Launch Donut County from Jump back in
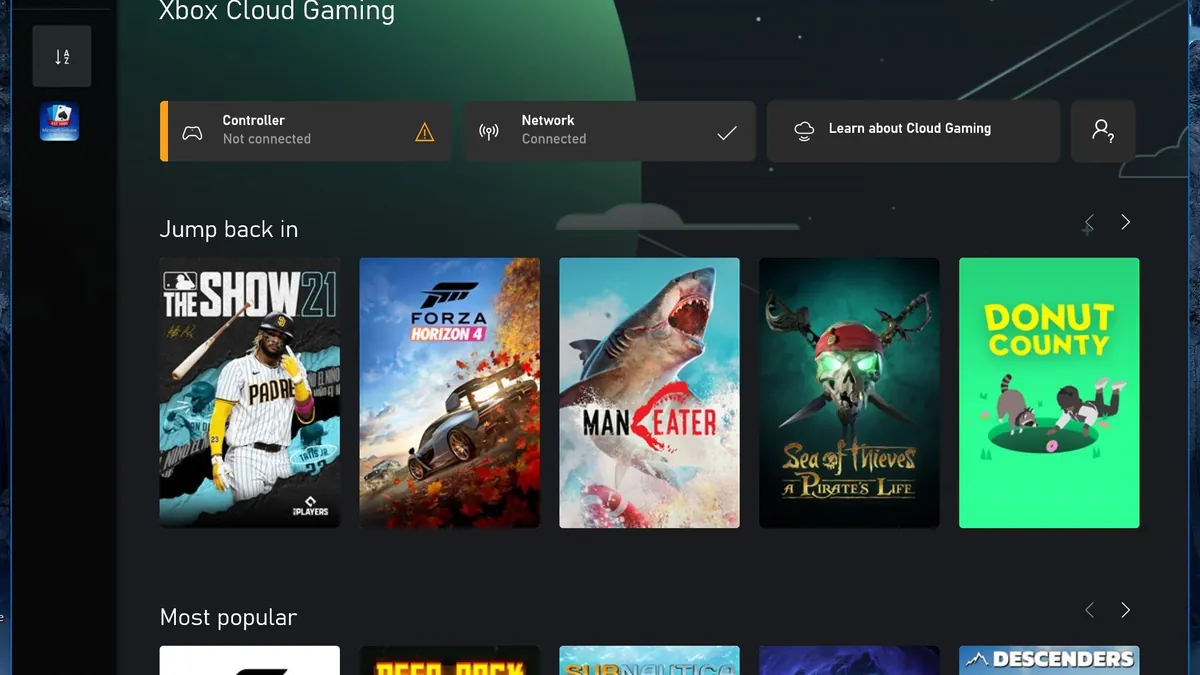Image resolution: width=1200 pixels, height=675 pixels. coord(1049,393)
